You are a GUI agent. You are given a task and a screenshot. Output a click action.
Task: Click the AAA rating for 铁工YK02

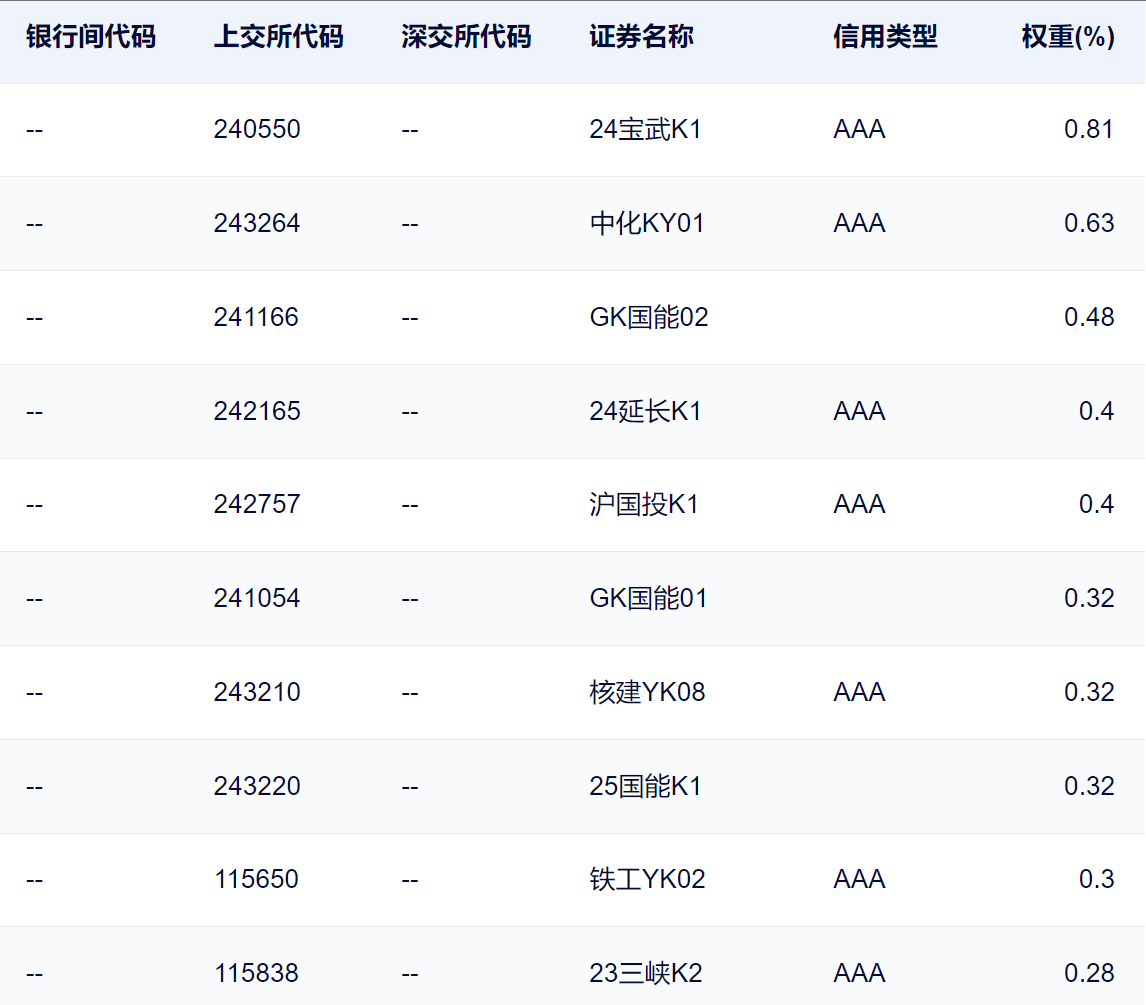(x=860, y=879)
